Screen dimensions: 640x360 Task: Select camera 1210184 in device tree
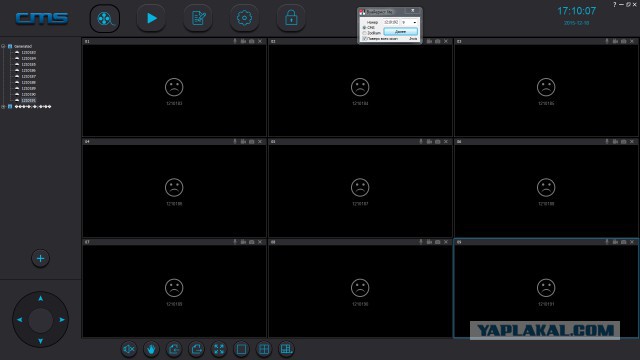tap(28, 58)
